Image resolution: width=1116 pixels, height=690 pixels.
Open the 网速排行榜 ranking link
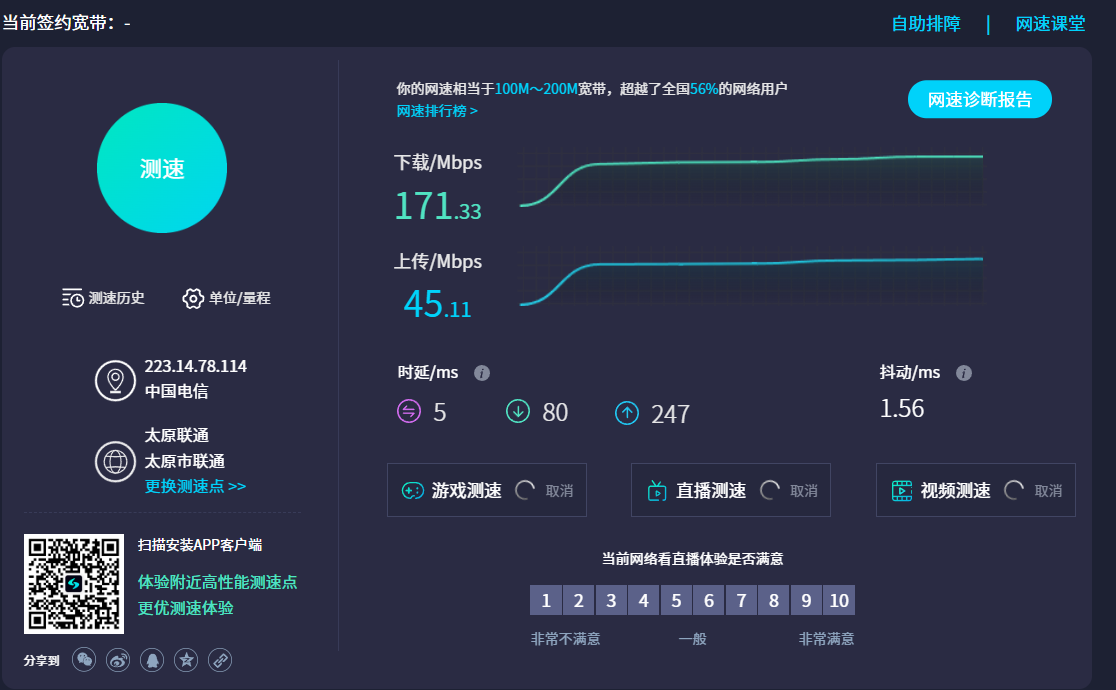(x=437, y=111)
